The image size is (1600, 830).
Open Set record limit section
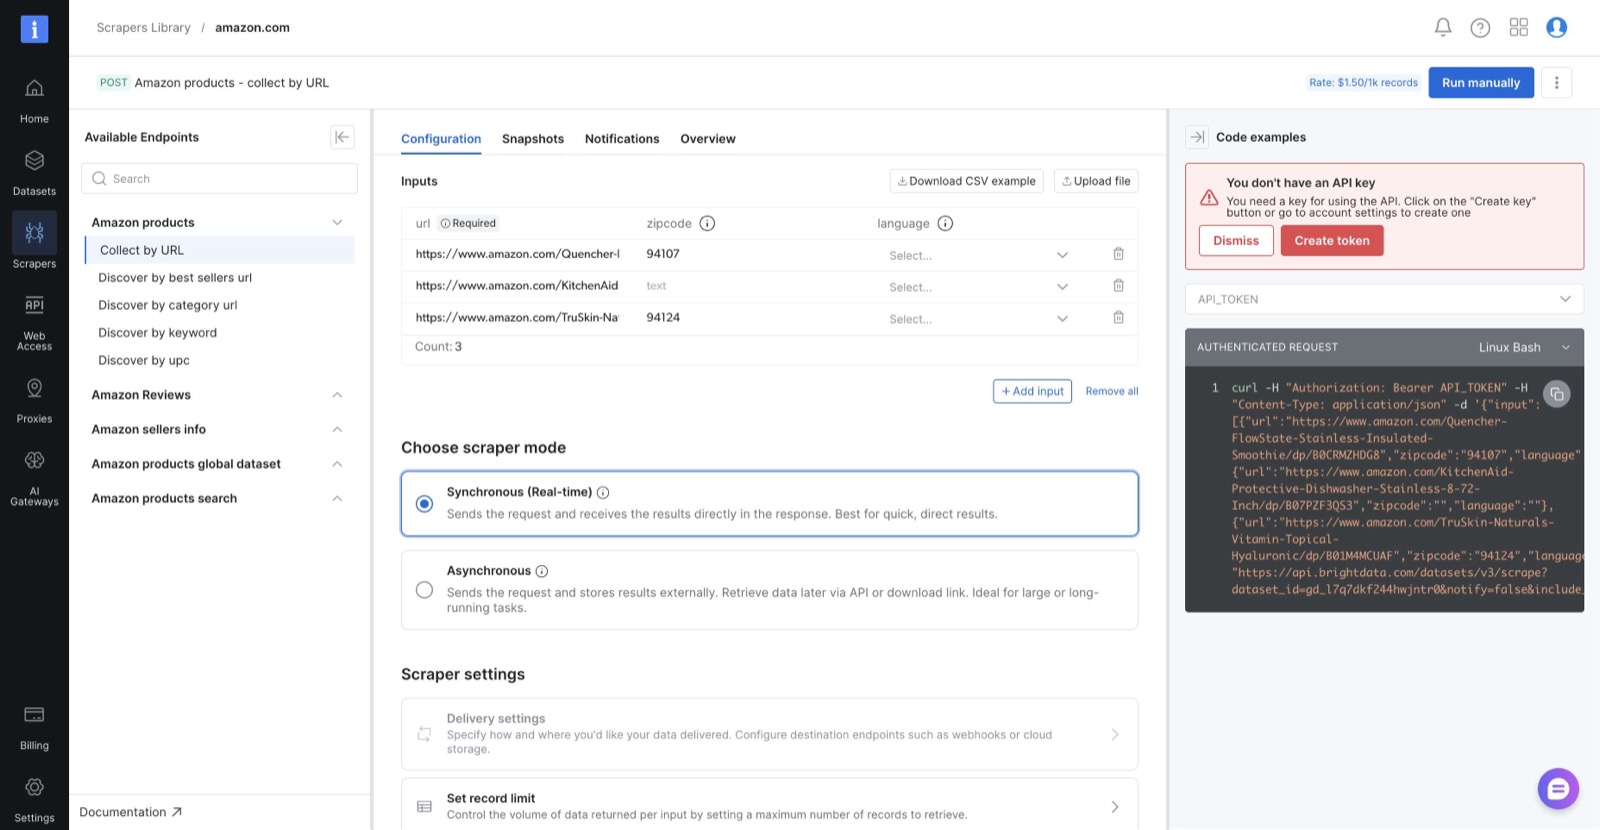tap(769, 805)
